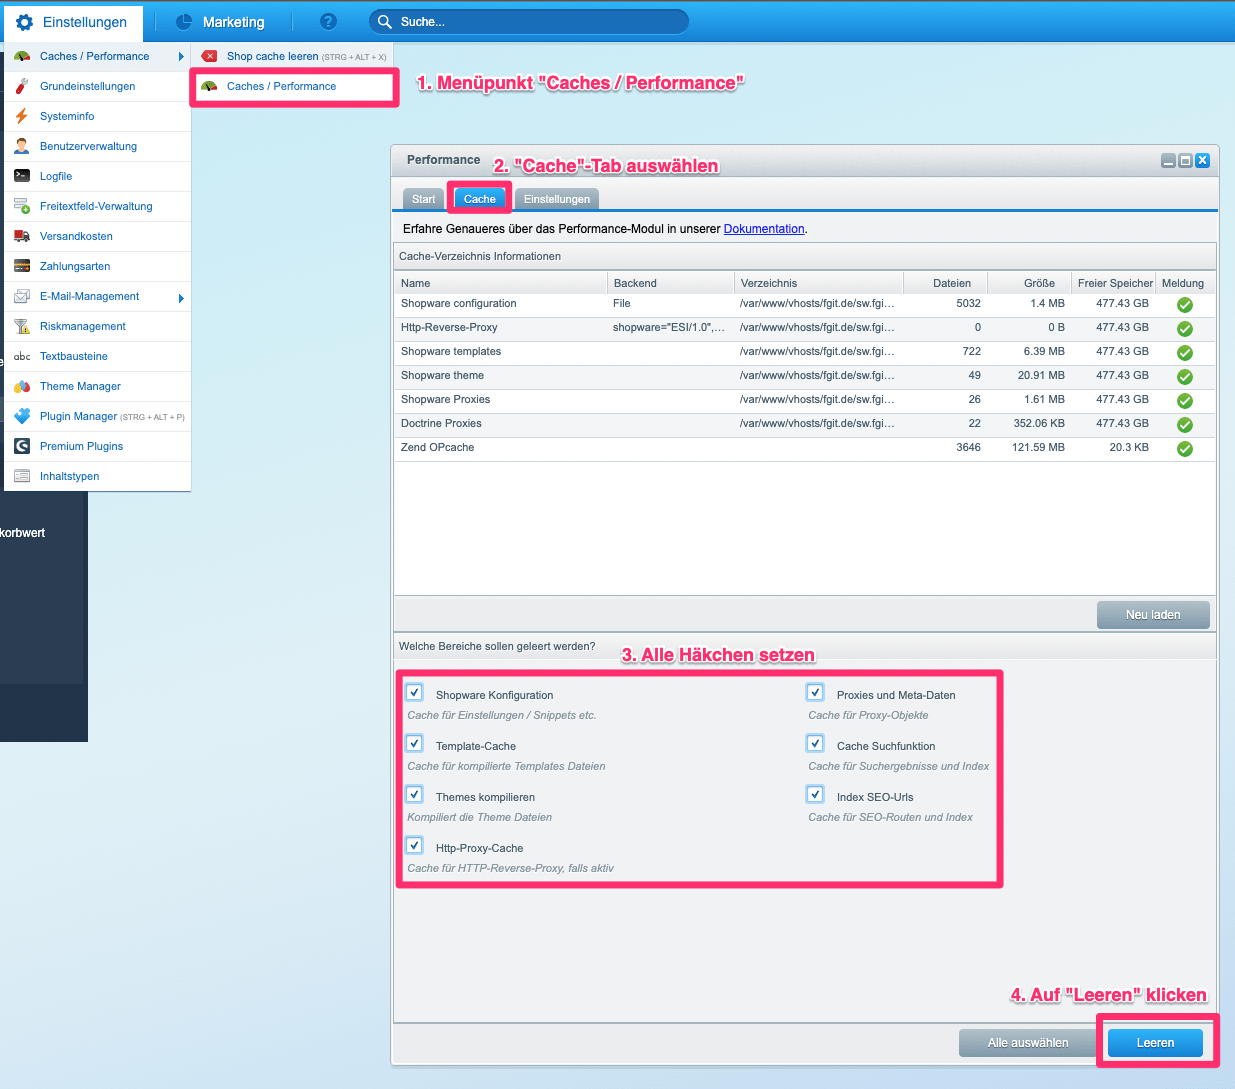Open Theme Manager menu item

[97, 387]
